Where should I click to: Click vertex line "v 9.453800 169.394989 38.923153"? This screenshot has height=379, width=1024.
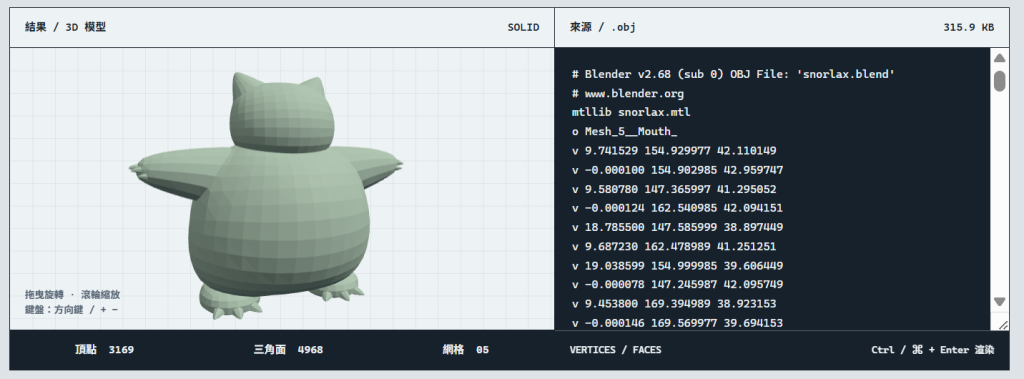674,304
